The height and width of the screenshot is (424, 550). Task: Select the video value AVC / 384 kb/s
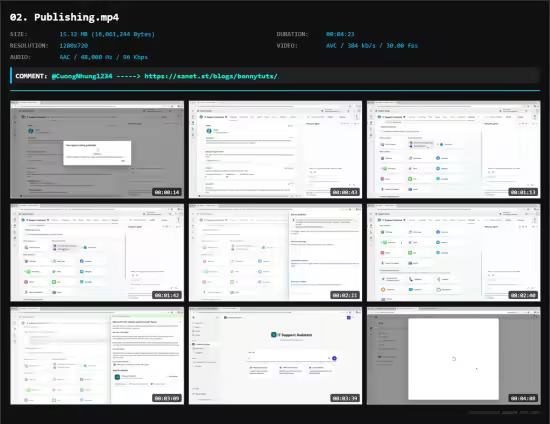pyautogui.click(x=372, y=46)
